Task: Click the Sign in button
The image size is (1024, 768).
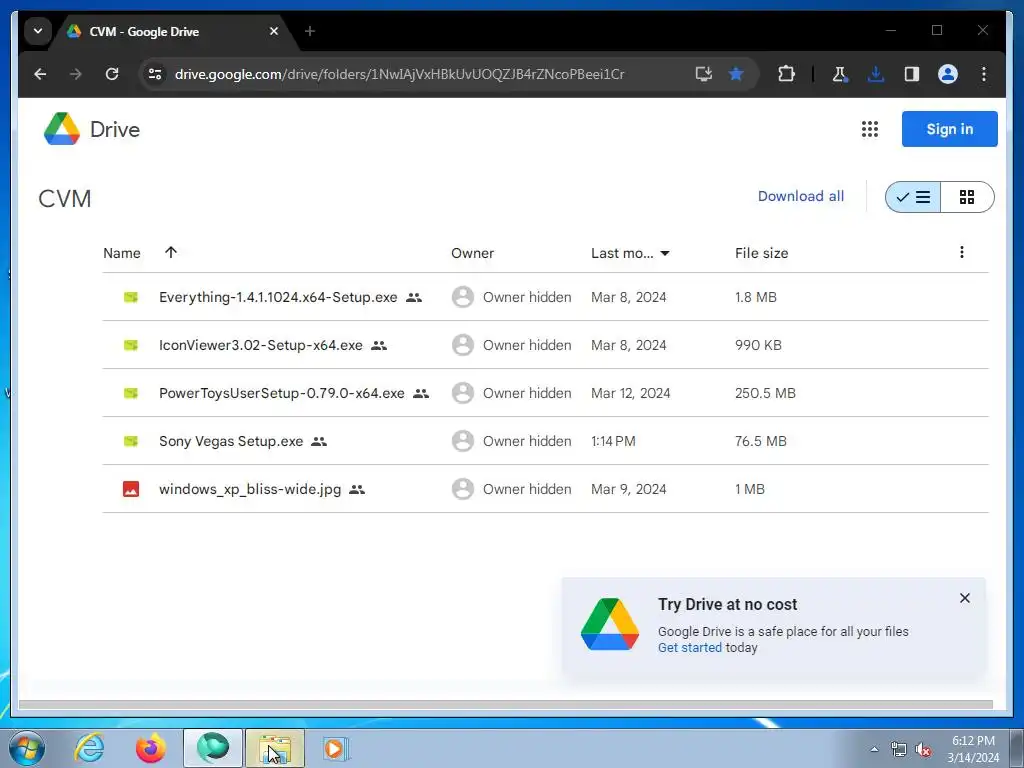Action: pyautogui.click(x=950, y=129)
